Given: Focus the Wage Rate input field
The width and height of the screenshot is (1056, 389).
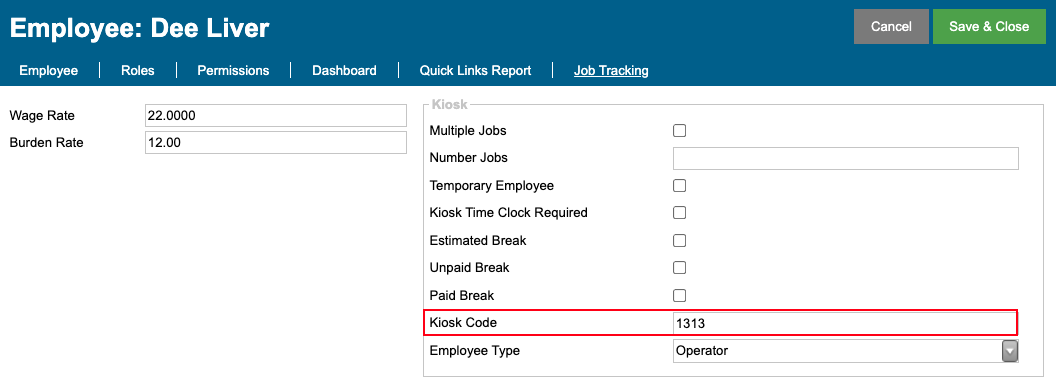Looking at the screenshot, I should pos(275,116).
